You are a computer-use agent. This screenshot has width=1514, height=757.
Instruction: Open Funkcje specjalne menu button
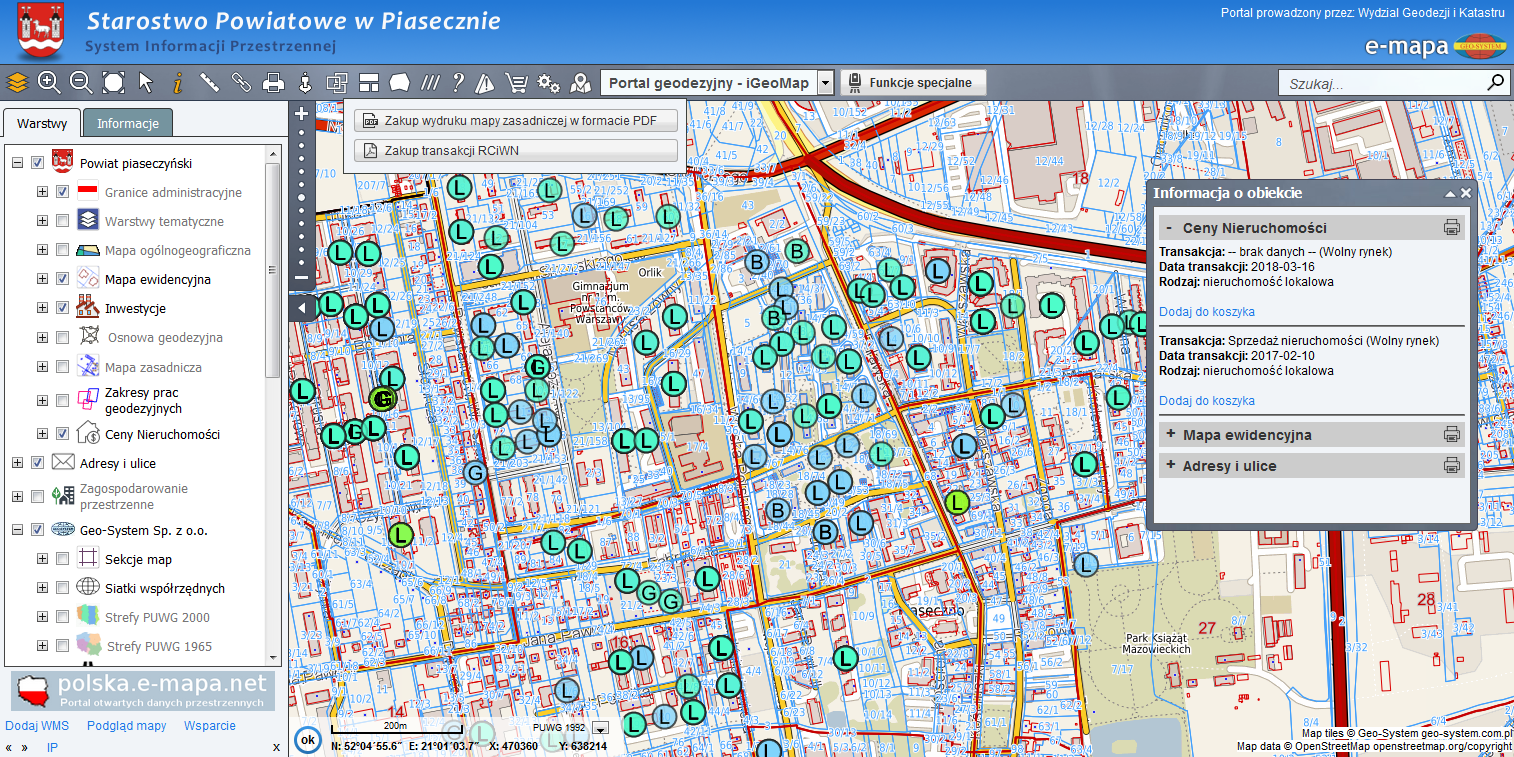pyautogui.click(x=913, y=83)
